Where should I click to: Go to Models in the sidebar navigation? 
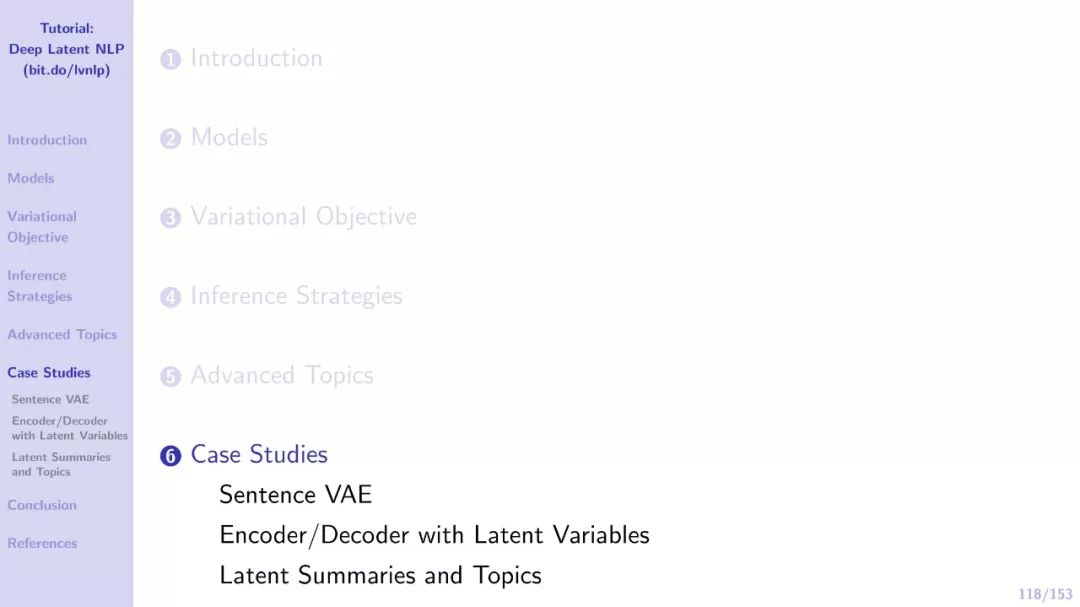30,178
